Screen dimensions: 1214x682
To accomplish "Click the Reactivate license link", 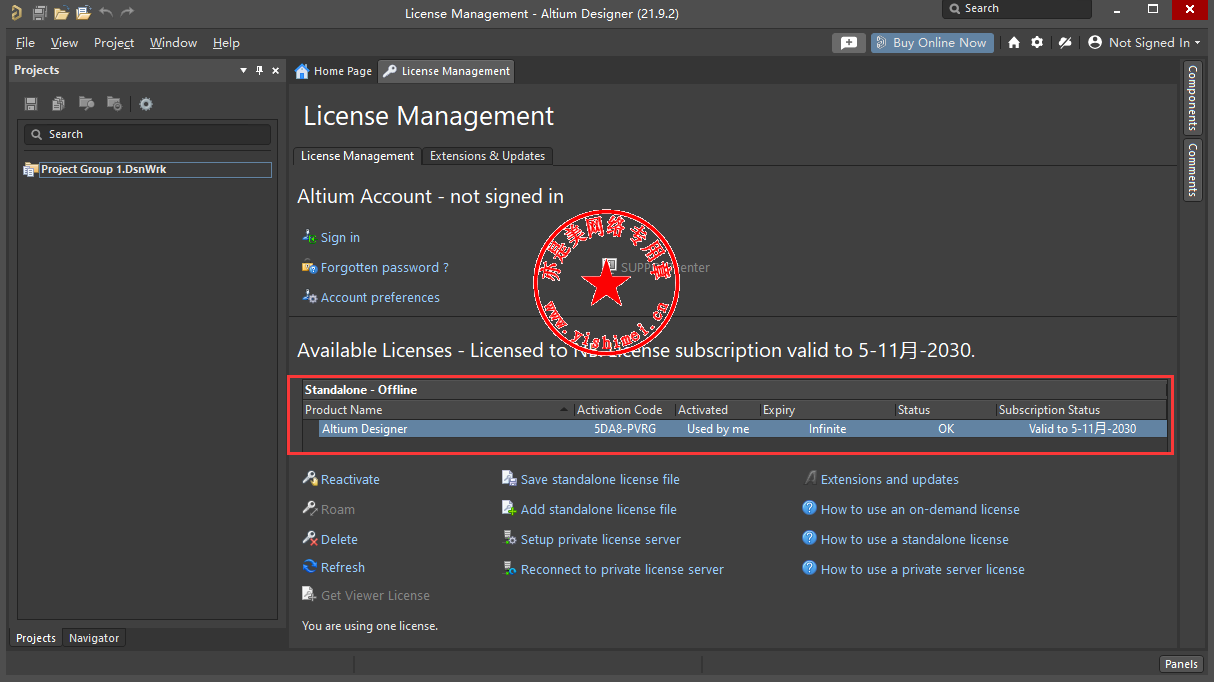I will point(350,479).
